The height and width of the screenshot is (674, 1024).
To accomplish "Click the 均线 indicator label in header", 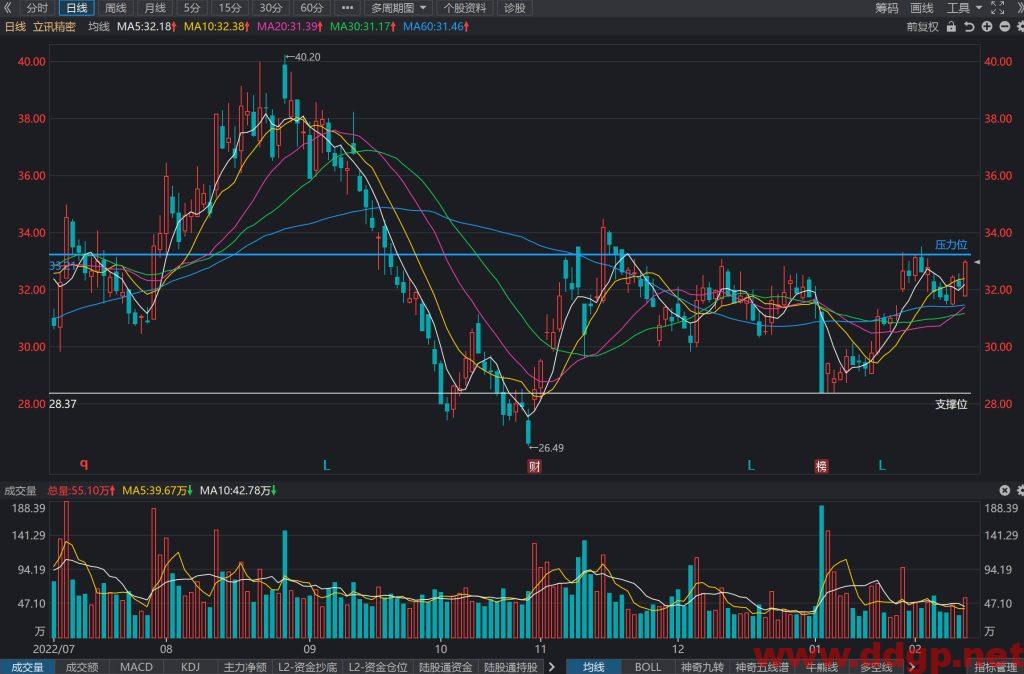I will [x=99, y=27].
